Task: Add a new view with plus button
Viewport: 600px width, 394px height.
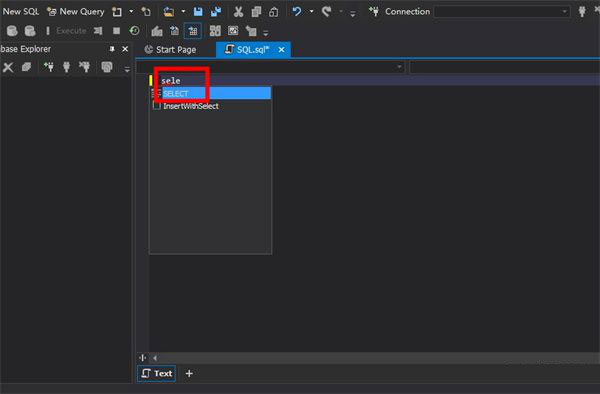Action: (x=189, y=373)
